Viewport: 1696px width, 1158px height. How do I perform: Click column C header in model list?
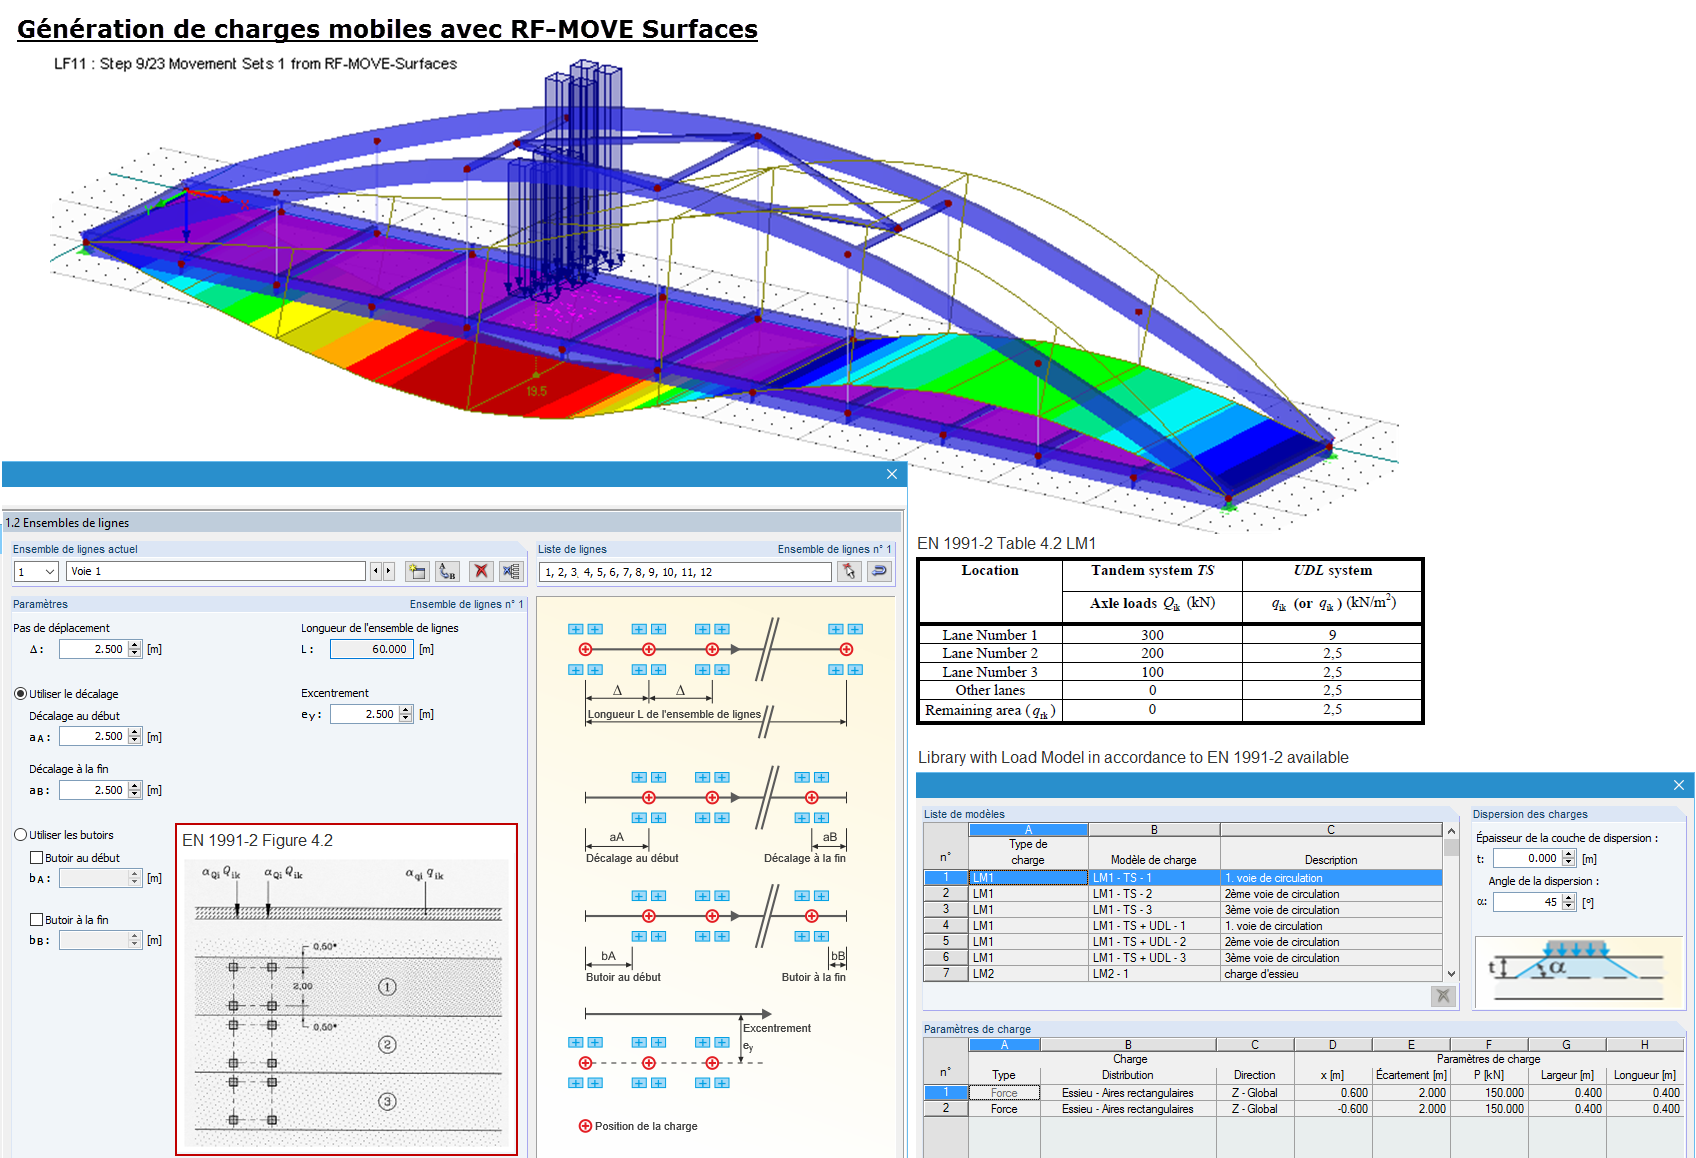pyautogui.click(x=1331, y=830)
